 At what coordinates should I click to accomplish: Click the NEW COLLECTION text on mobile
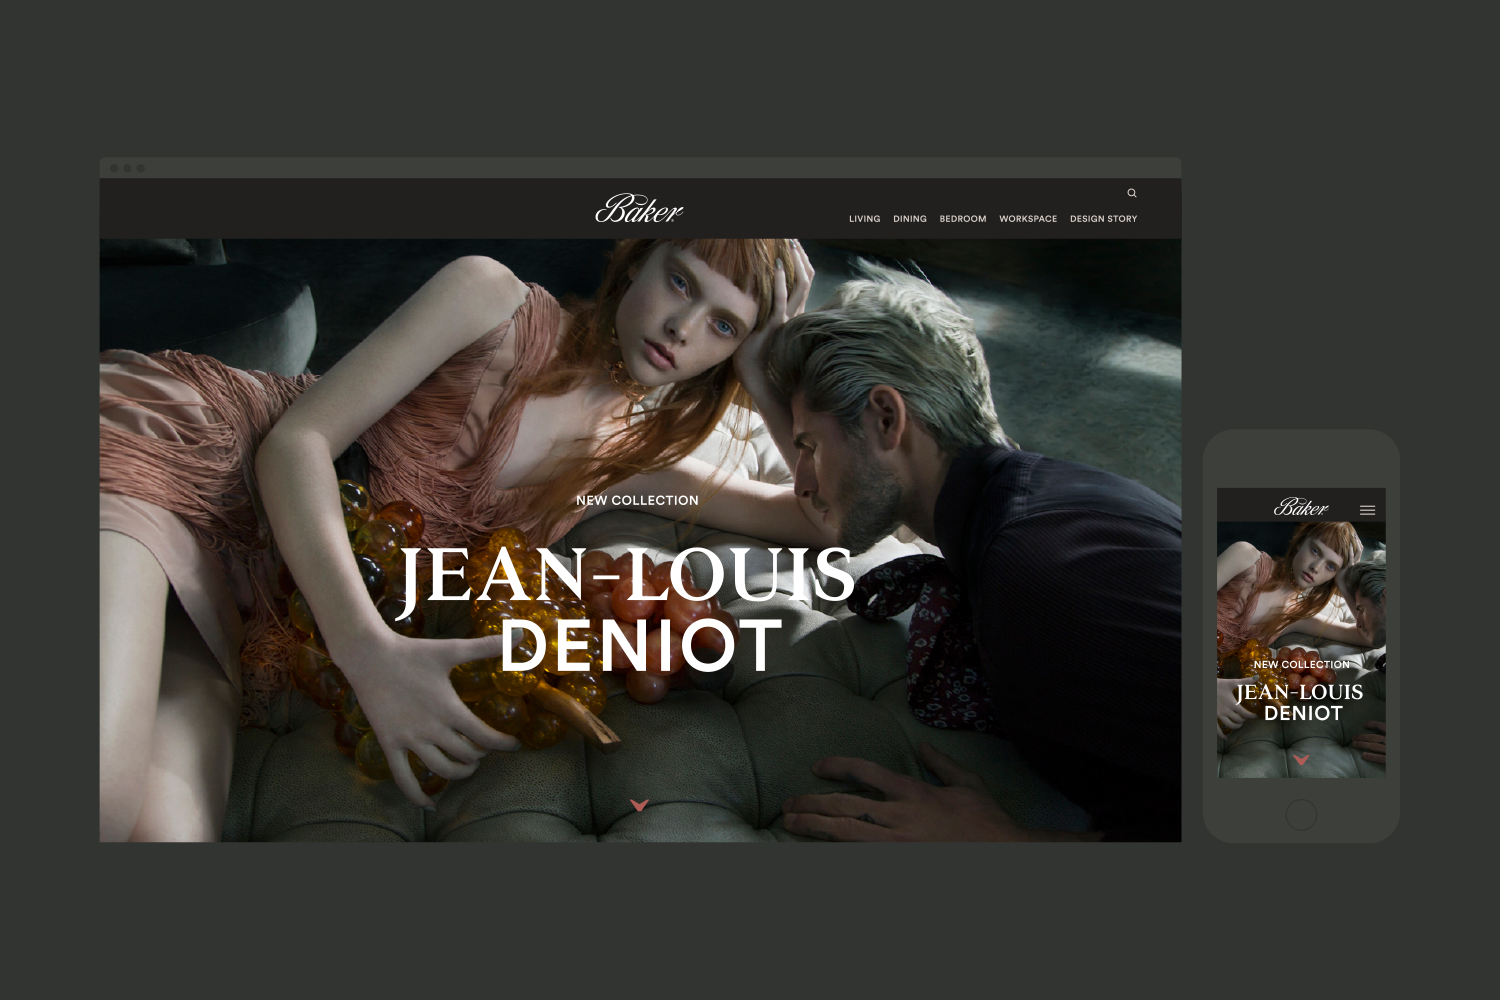tap(1302, 664)
